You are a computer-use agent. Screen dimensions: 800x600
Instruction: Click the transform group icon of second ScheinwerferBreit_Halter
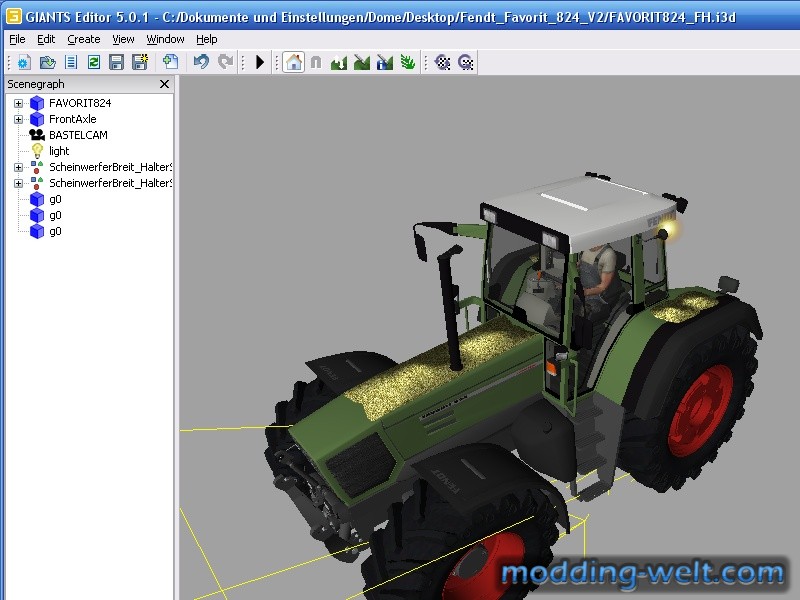point(37,183)
